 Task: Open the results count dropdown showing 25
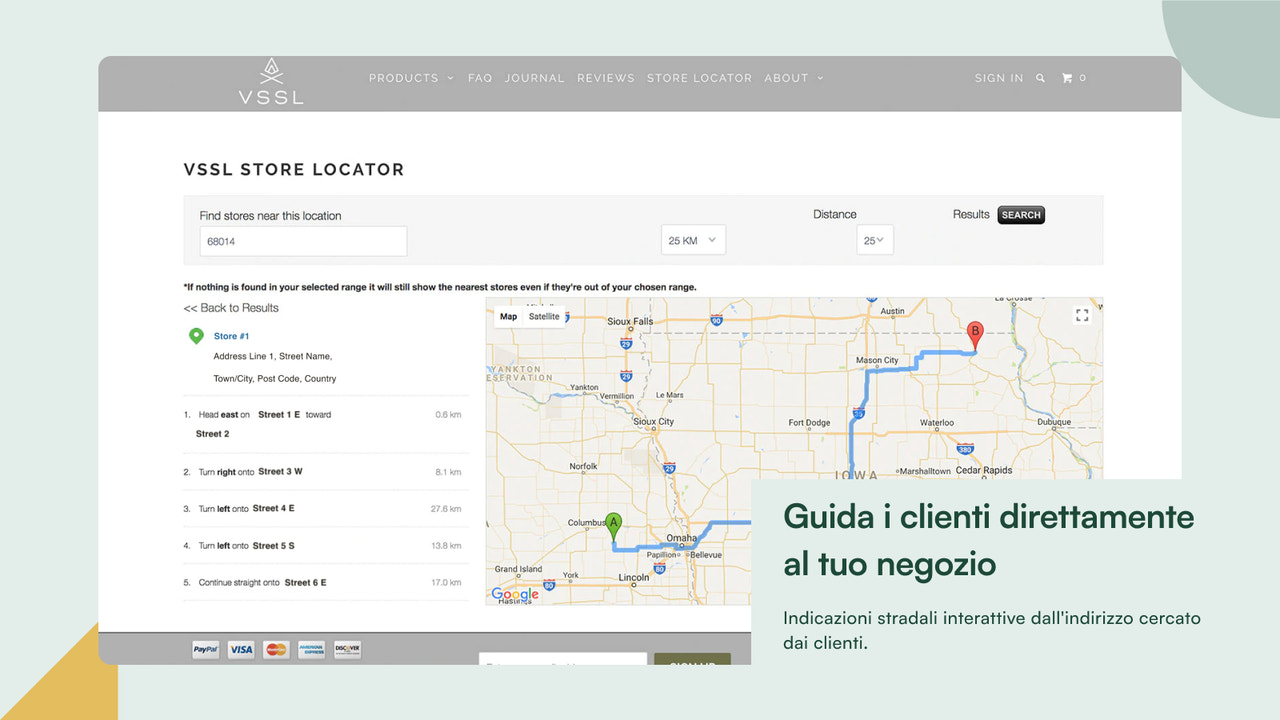pos(875,240)
